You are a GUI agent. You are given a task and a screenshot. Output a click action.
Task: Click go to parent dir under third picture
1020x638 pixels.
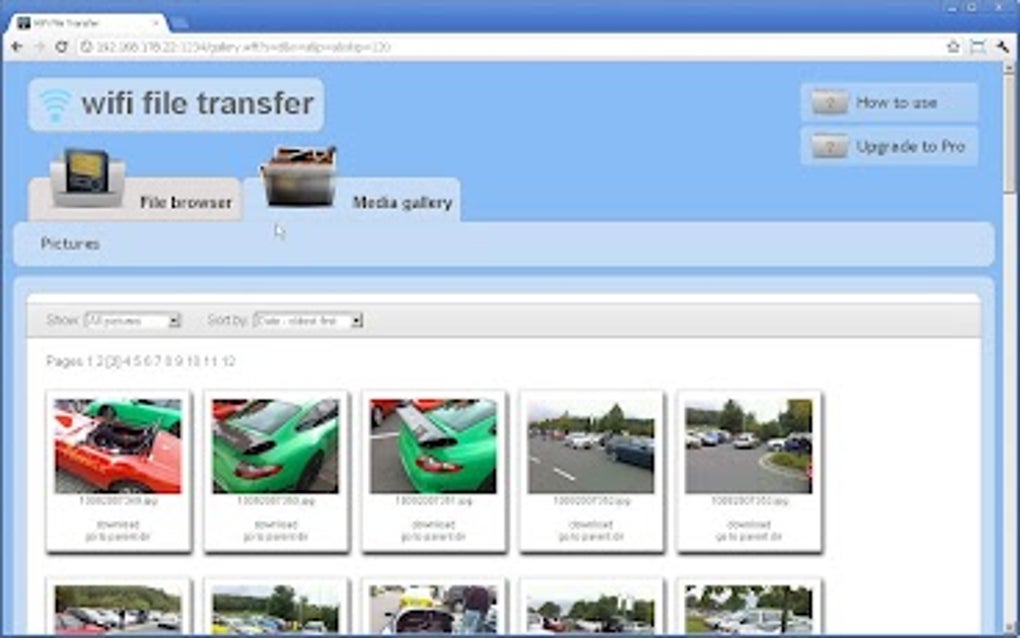click(433, 537)
